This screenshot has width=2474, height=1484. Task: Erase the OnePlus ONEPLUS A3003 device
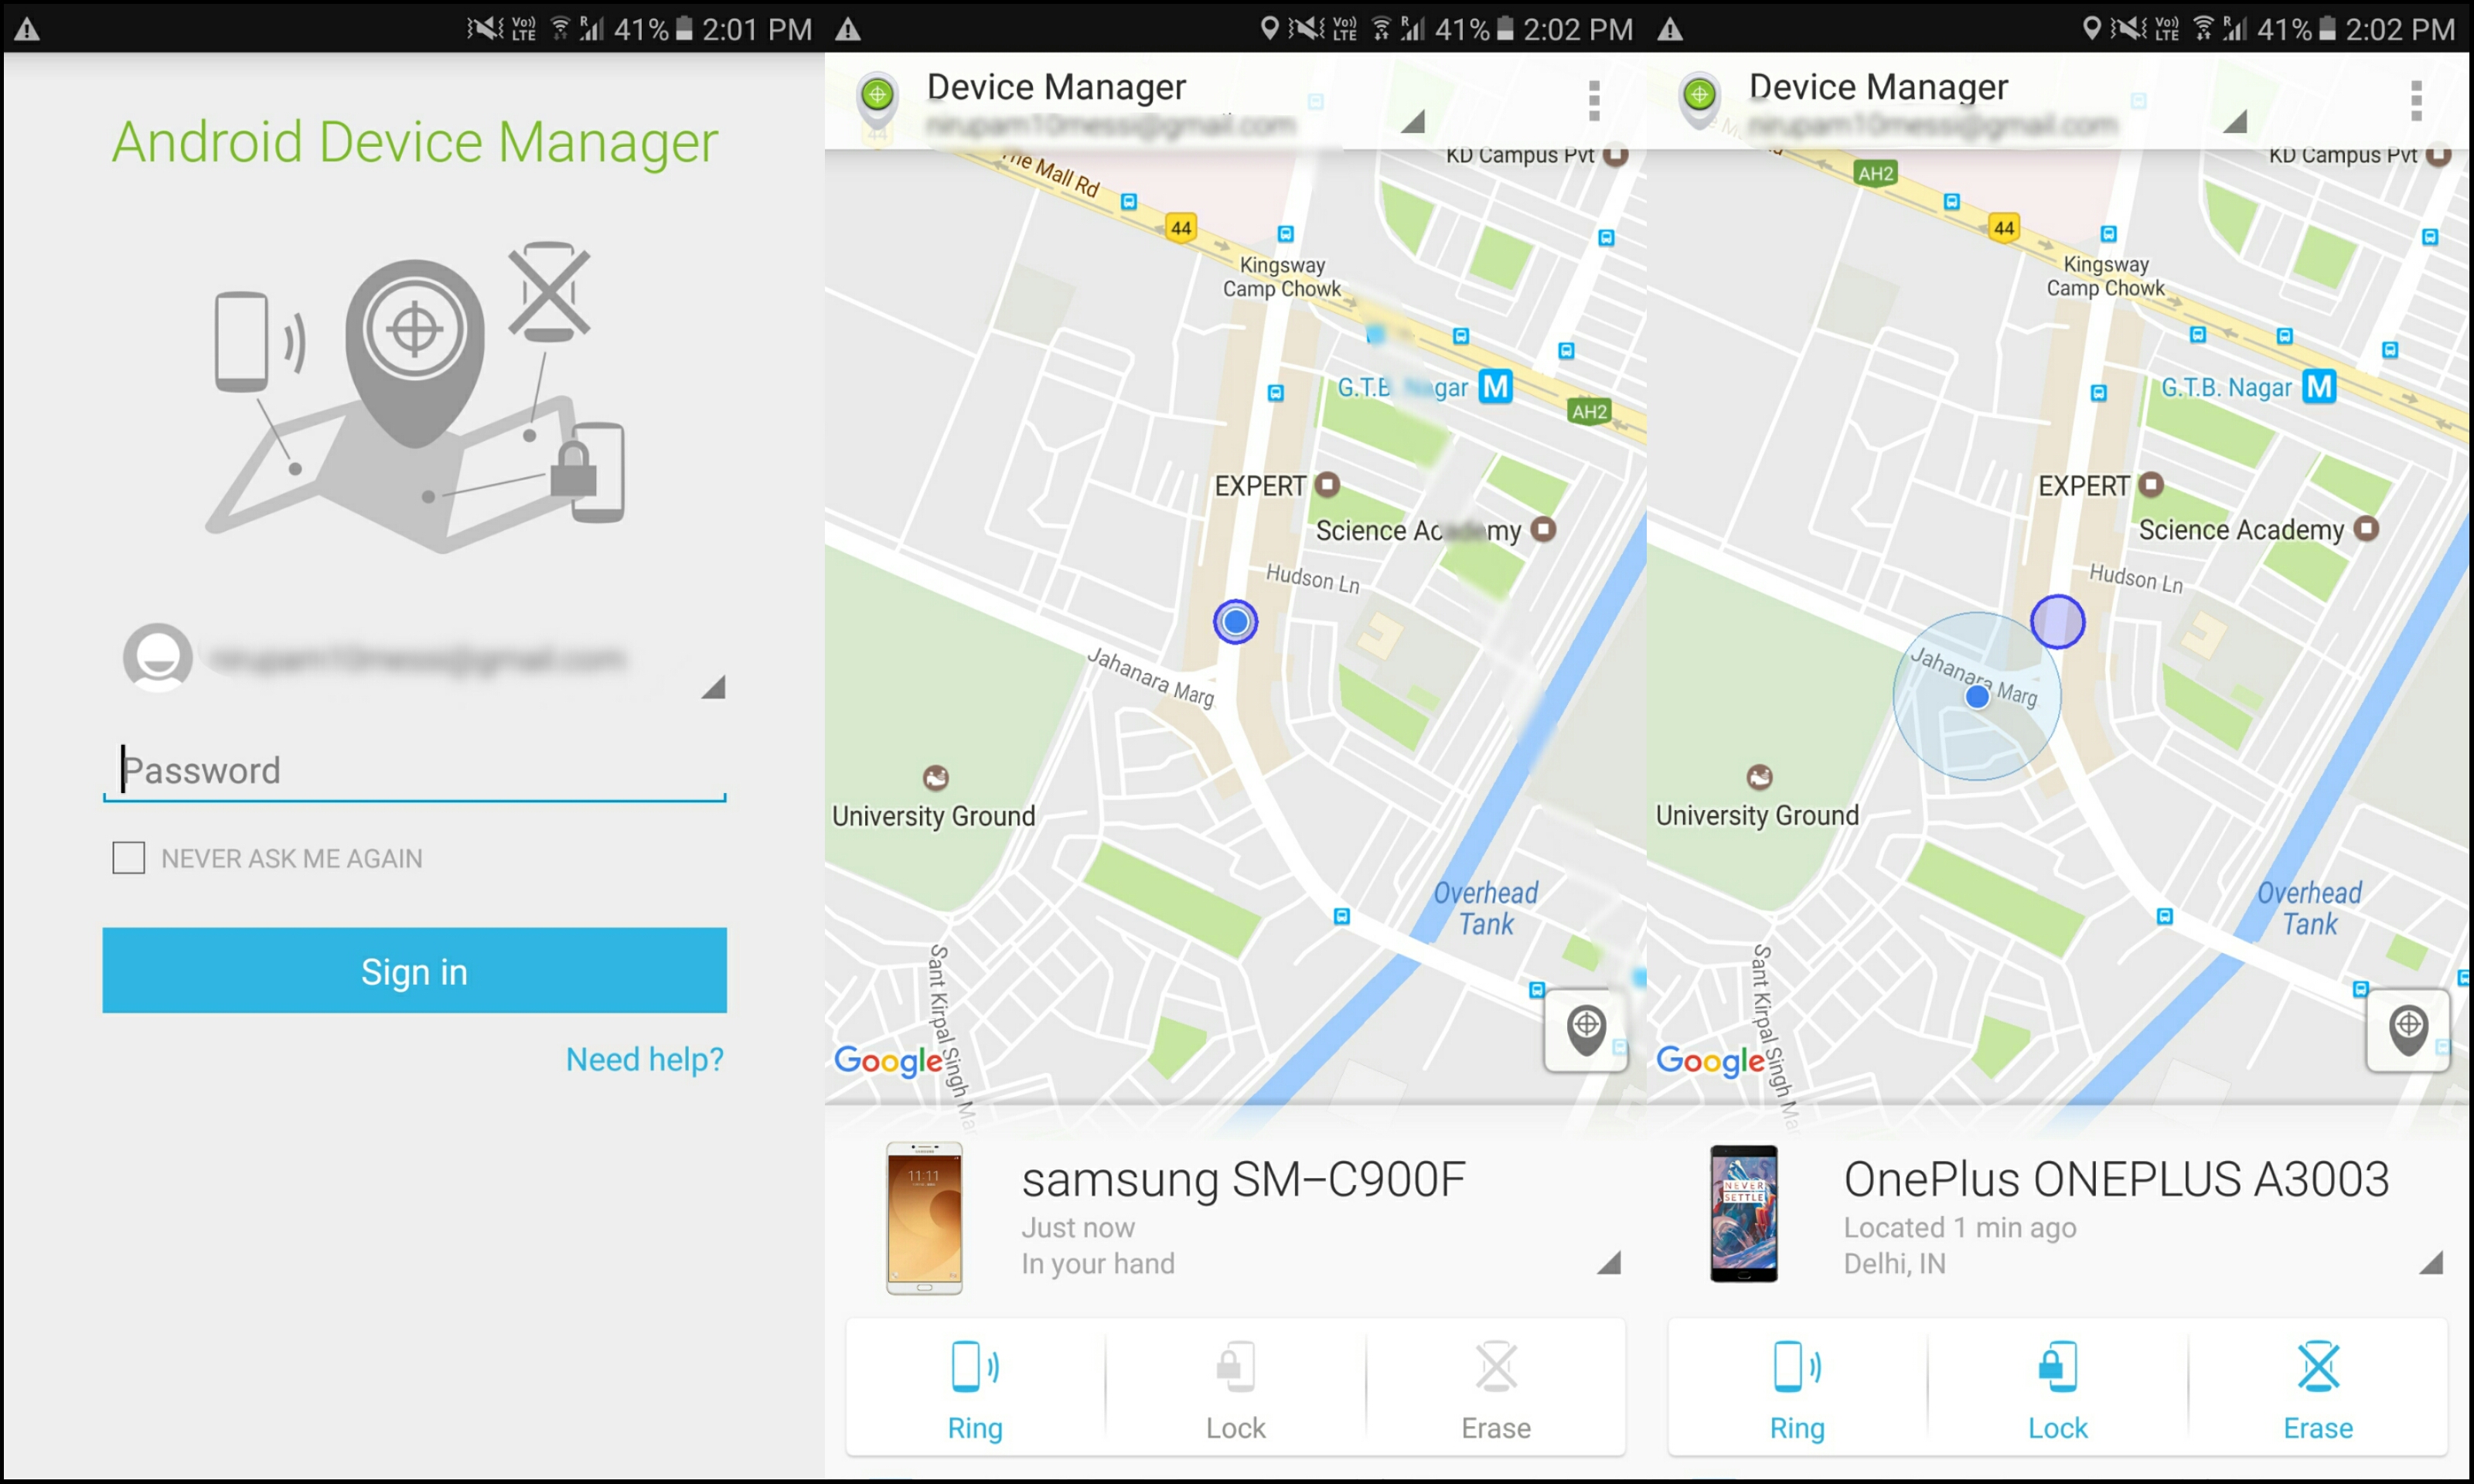pos(2318,1390)
